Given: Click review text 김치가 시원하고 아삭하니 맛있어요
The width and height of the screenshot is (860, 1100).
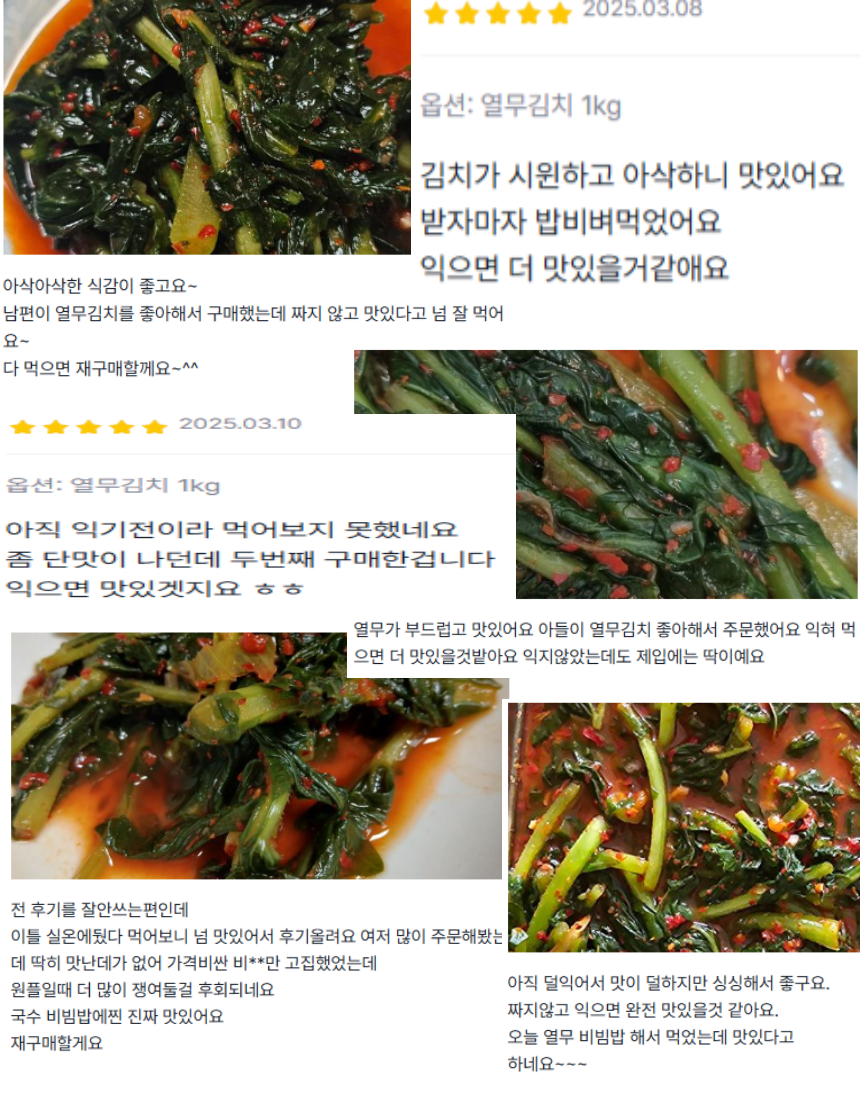Looking at the screenshot, I should (631, 175).
